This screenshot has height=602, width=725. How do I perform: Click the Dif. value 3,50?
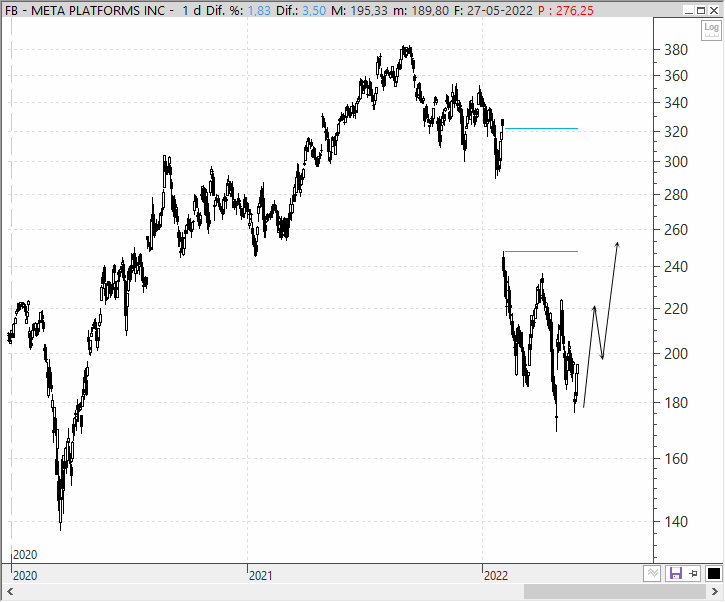(314, 10)
